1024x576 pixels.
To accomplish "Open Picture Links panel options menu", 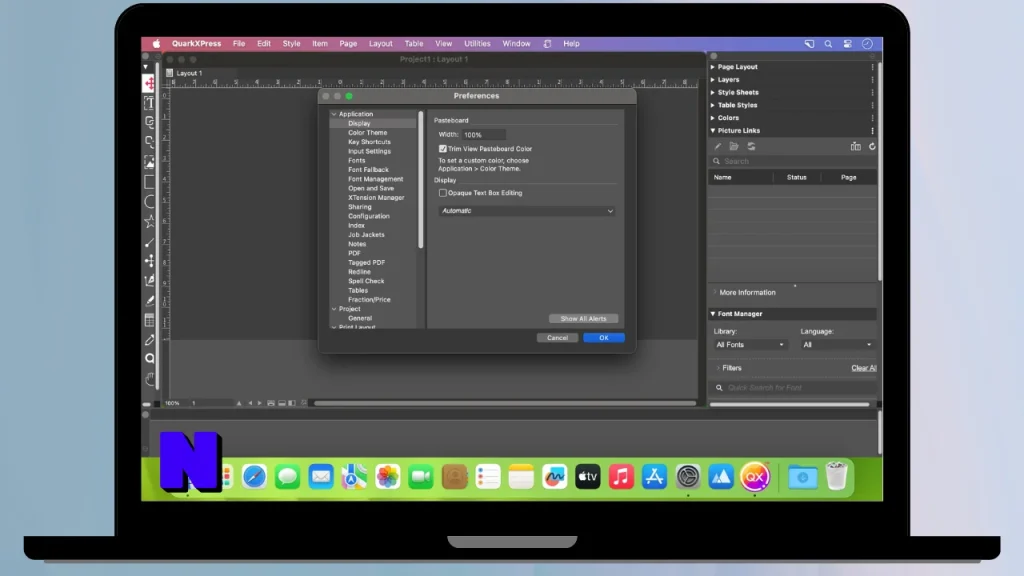I will (x=872, y=131).
